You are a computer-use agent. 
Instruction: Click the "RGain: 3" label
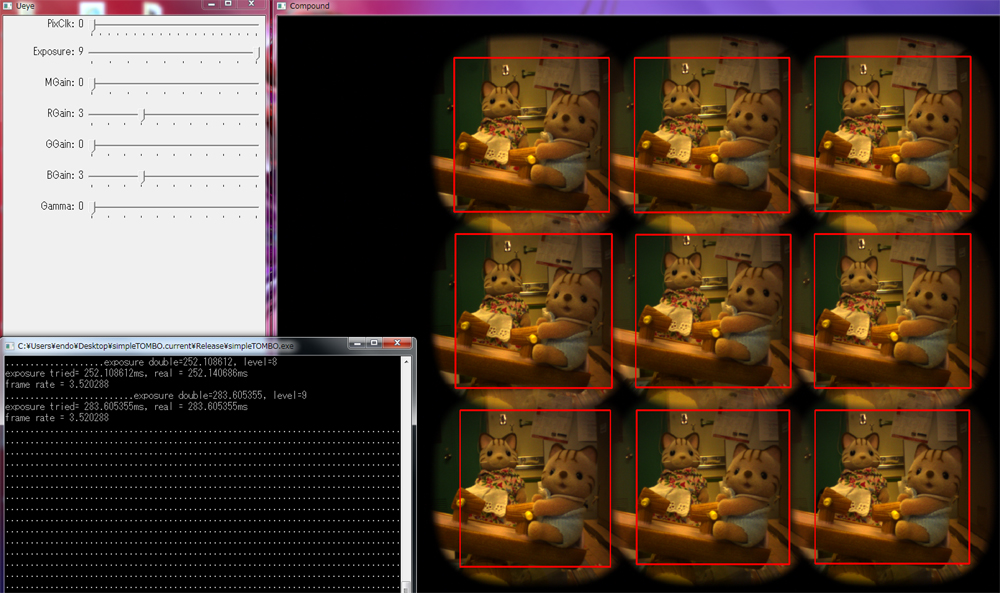pyautogui.click(x=65, y=113)
